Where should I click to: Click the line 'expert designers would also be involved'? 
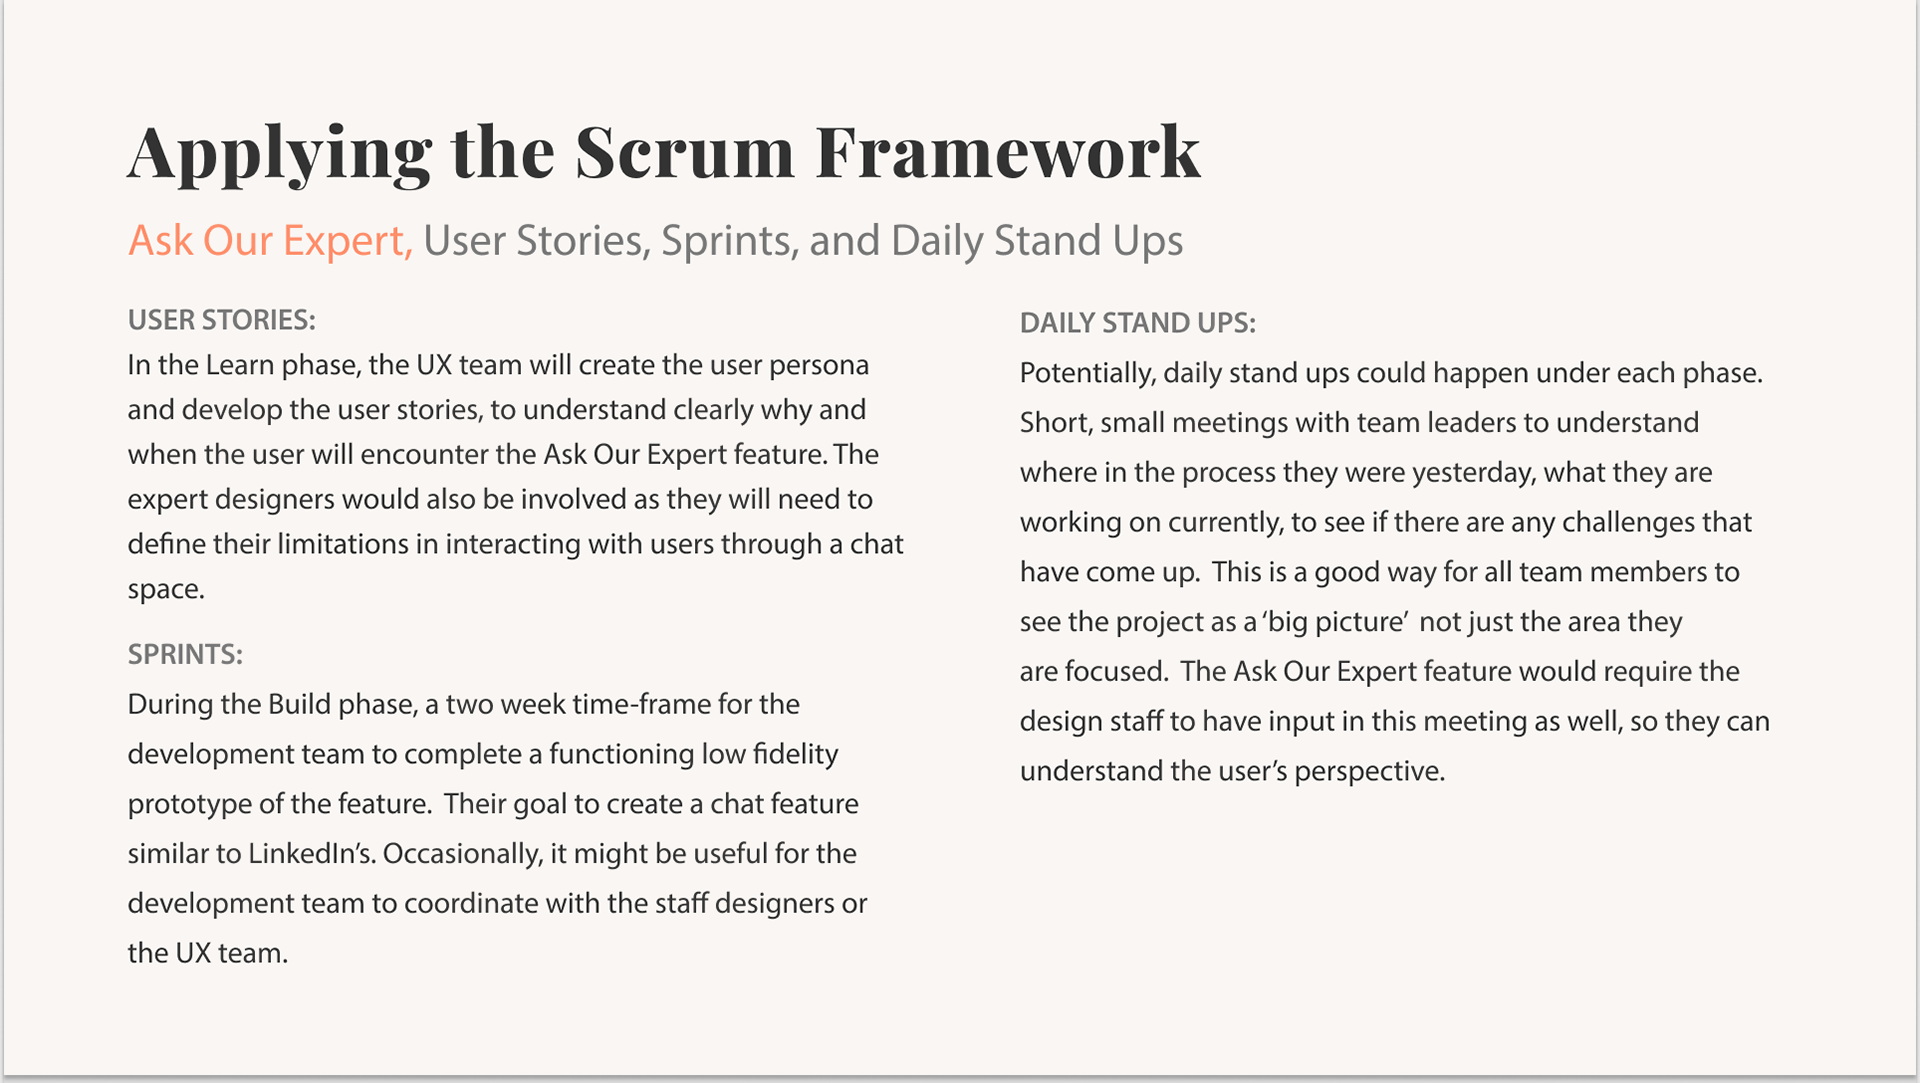tap(500, 499)
